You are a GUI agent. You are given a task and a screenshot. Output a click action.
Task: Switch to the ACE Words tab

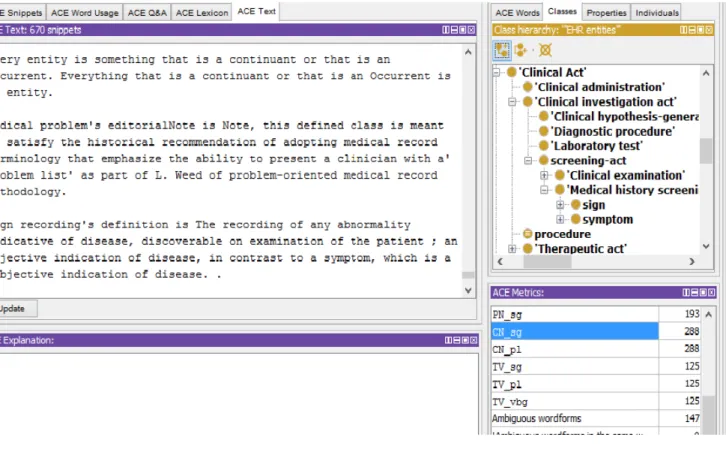tap(517, 13)
